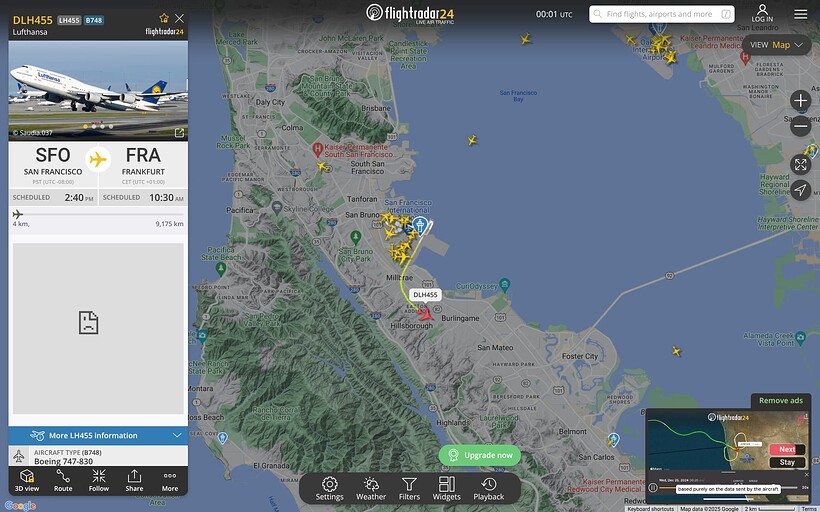Start Playback from the bottom toolbar
Image resolution: width=820 pixels, height=512 pixels.
pos(488,488)
